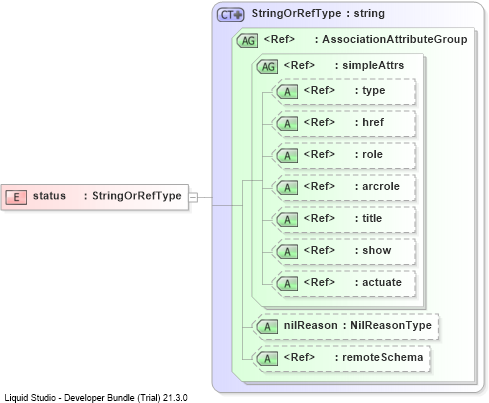
Task: Click the A attribute icon next to title
Action: (x=287, y=220)
